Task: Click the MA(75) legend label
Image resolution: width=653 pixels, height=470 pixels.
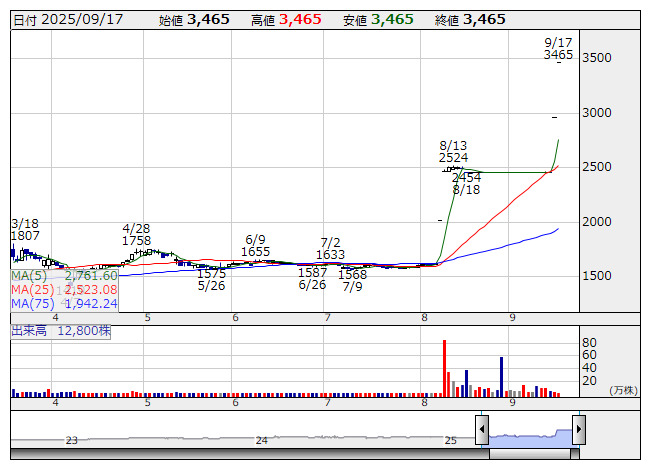Action: click(x=32, y=303)
